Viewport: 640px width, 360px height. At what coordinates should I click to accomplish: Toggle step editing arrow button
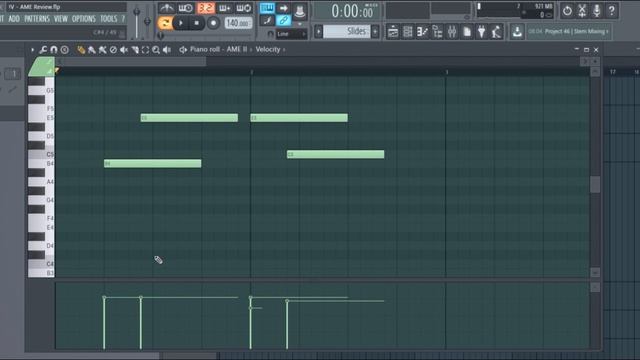[283, 8]
